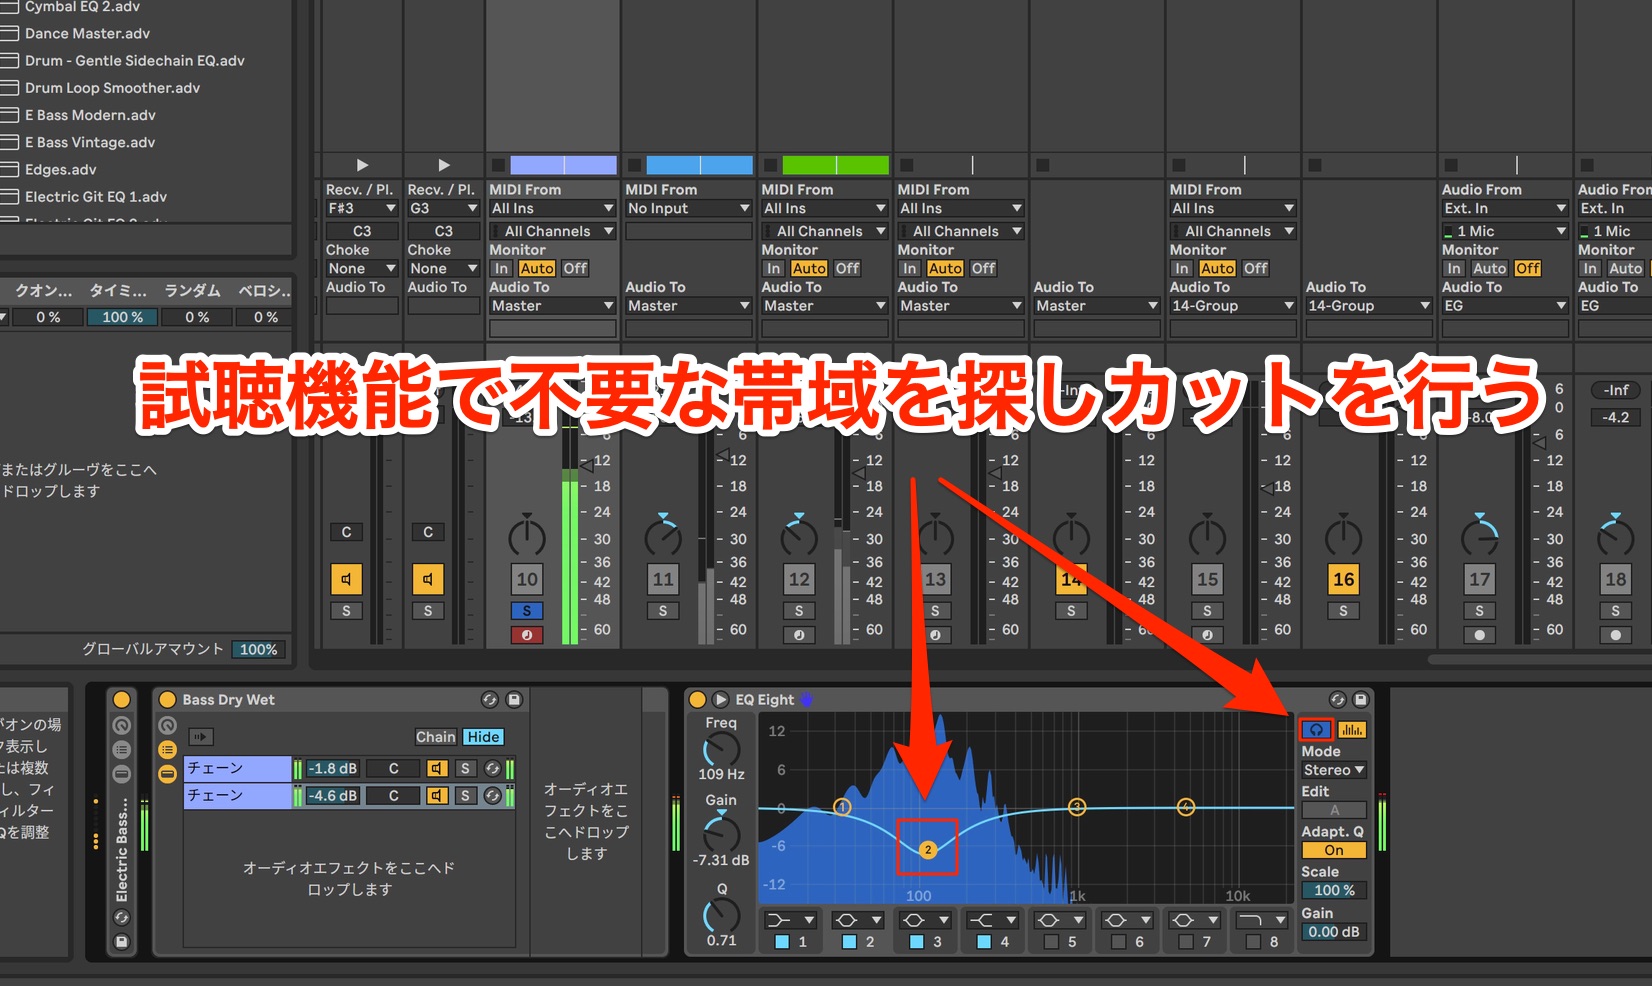The image size is (1652, 986).
Task: Open filter type dropdown for band 1
Action: 790,920
